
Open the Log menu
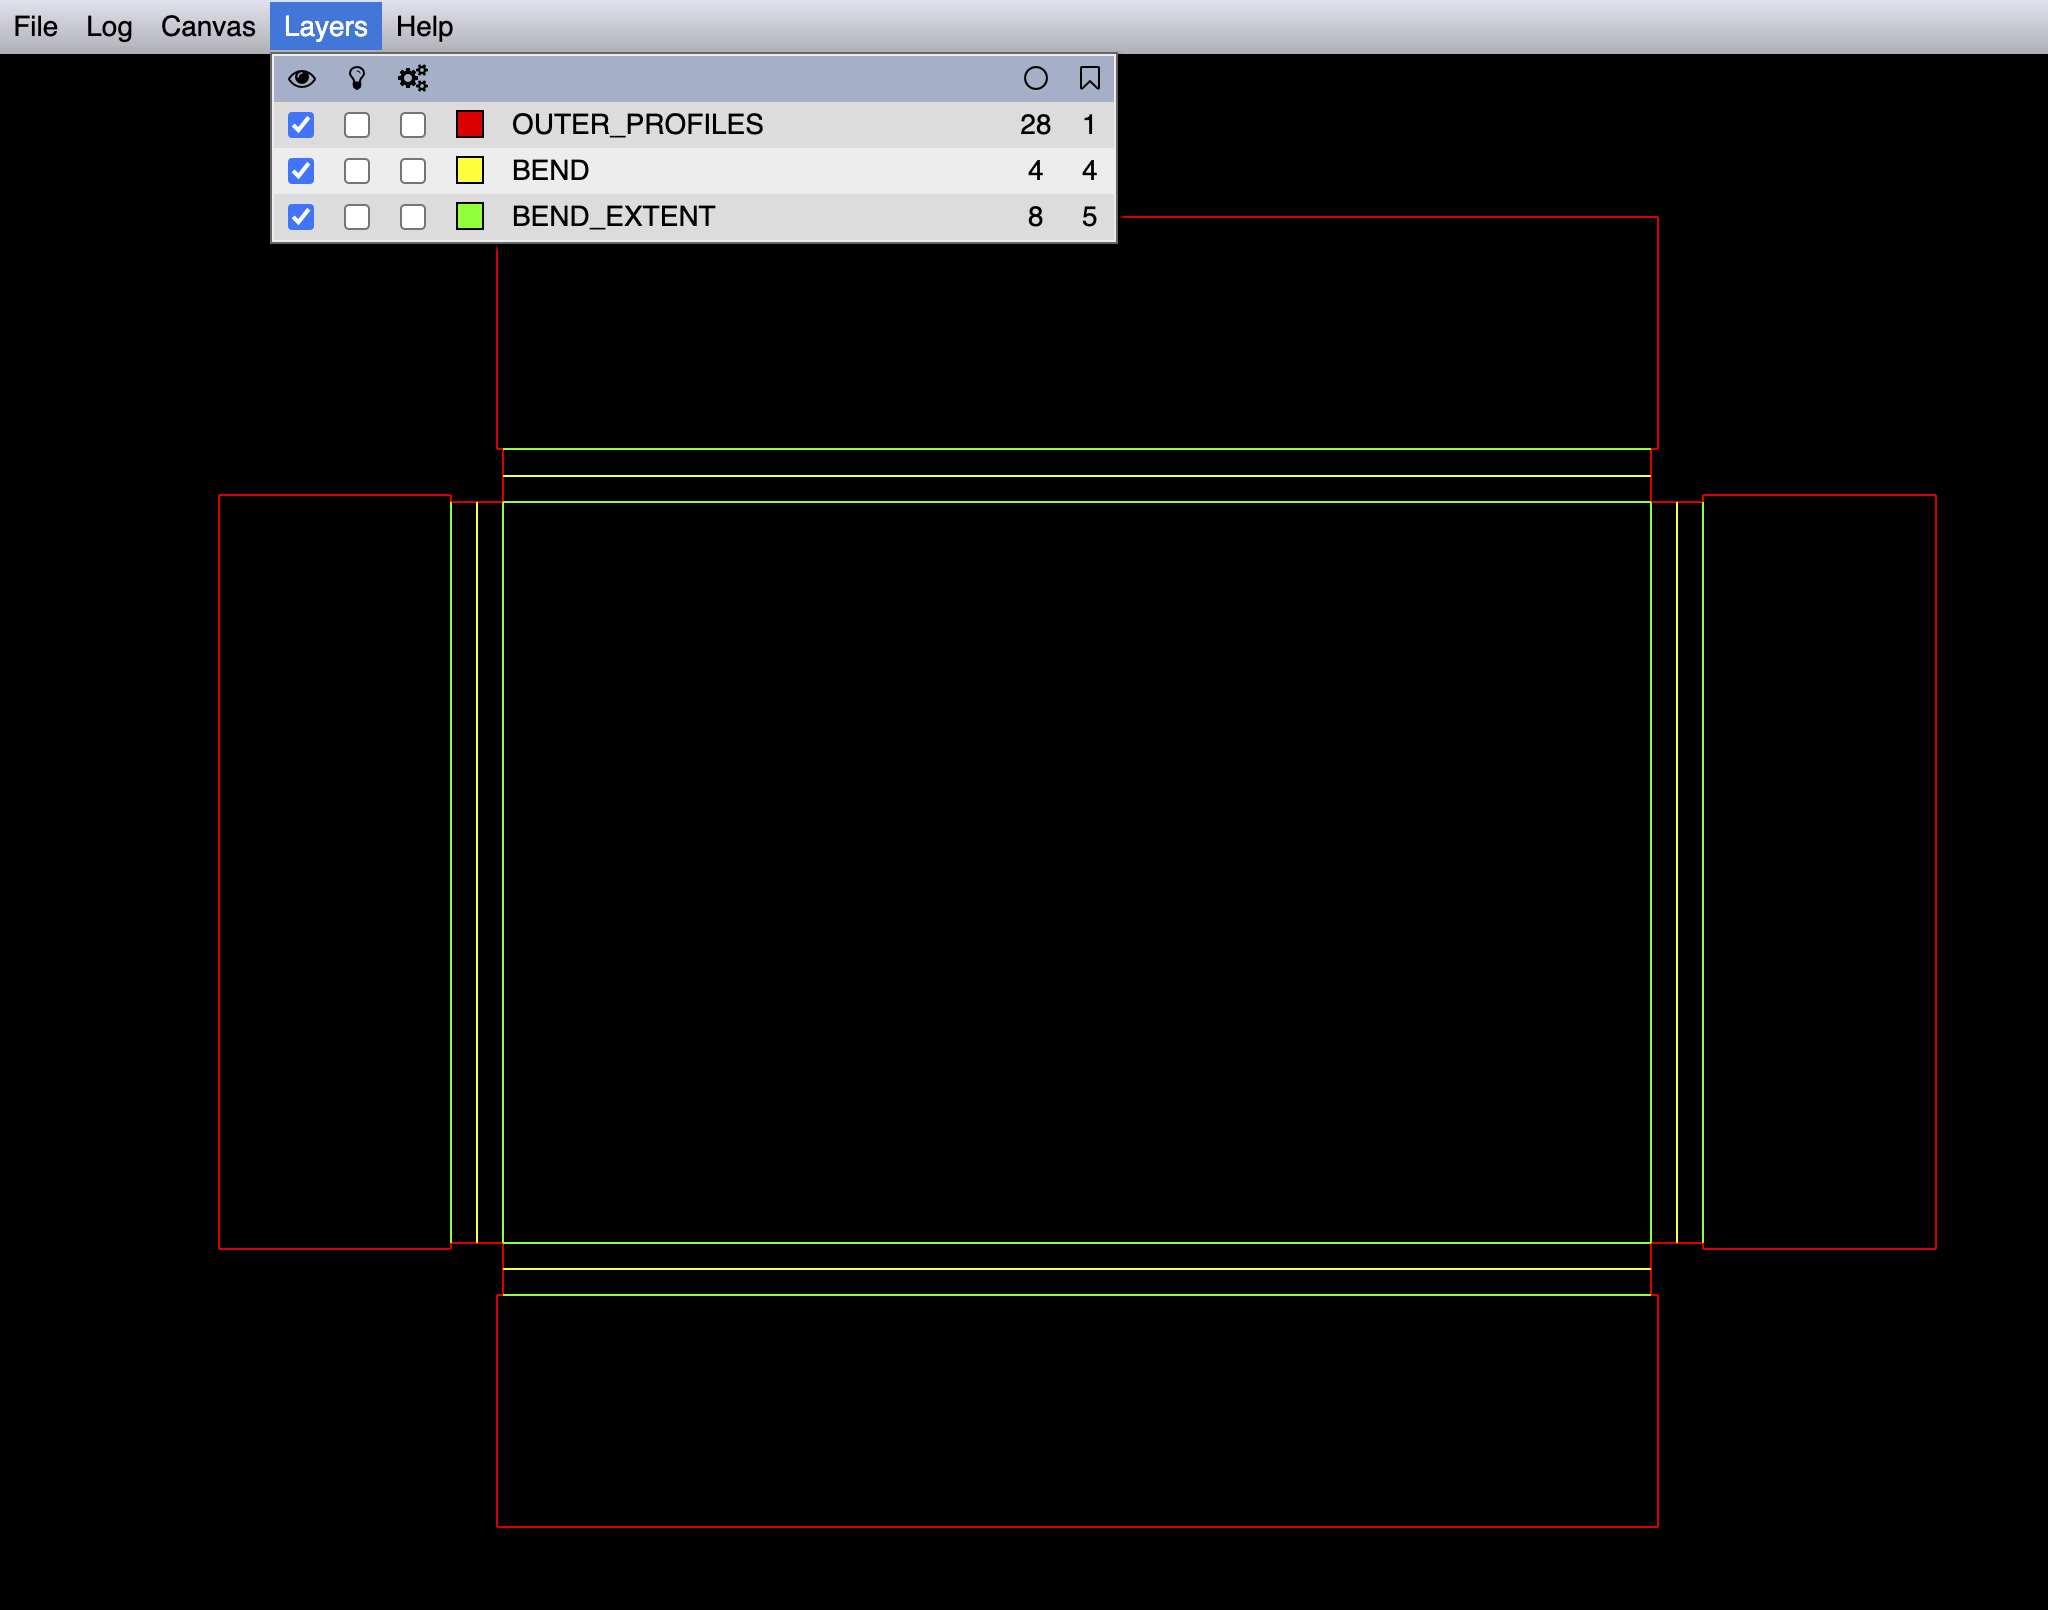(x=109, y=26)
